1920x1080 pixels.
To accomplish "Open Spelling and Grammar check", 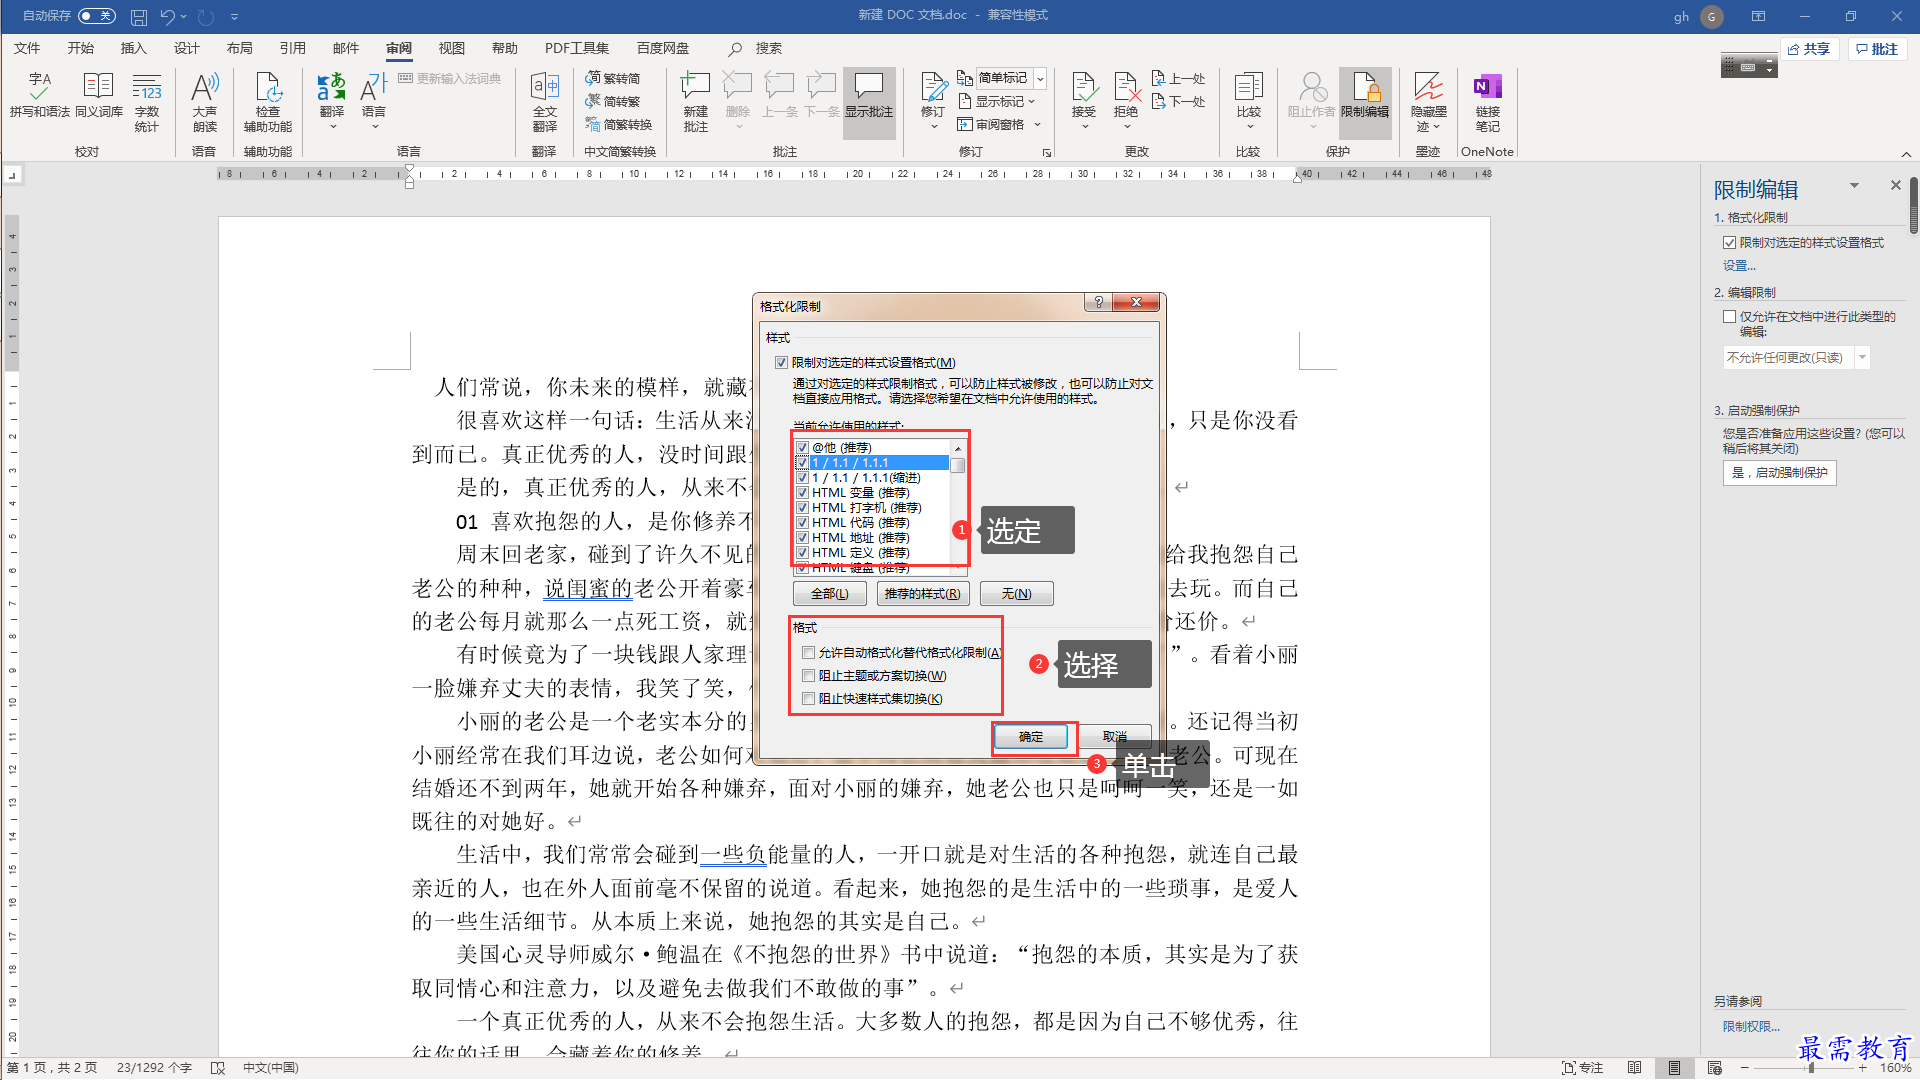I will point(40,96).
